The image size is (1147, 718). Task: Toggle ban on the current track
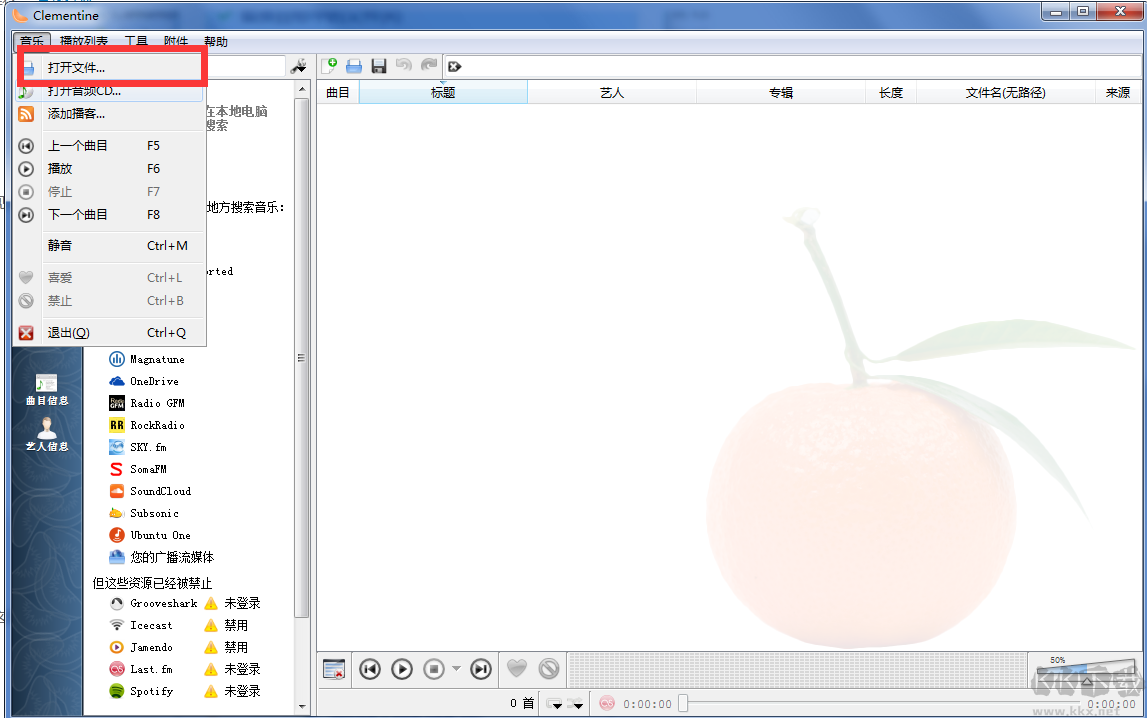click(548, 669)
